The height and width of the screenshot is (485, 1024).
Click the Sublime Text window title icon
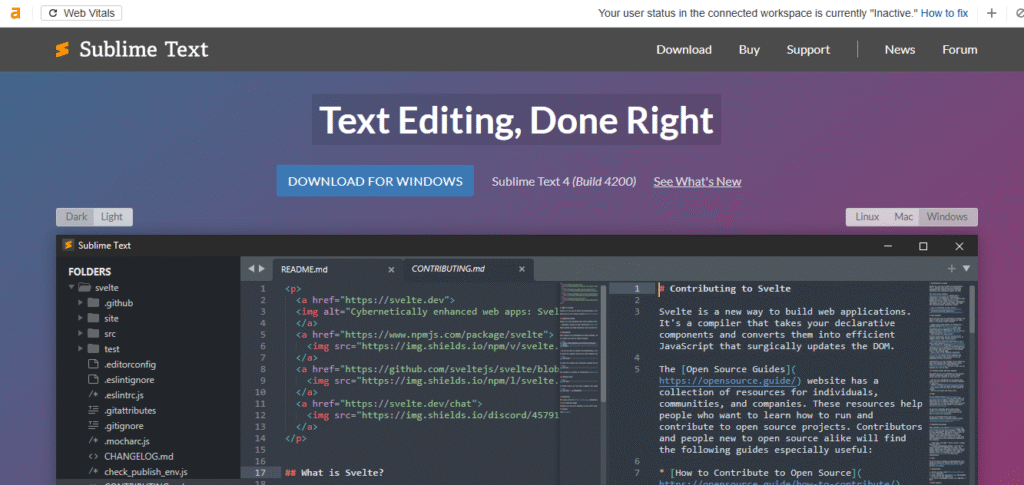coord(67,245)
